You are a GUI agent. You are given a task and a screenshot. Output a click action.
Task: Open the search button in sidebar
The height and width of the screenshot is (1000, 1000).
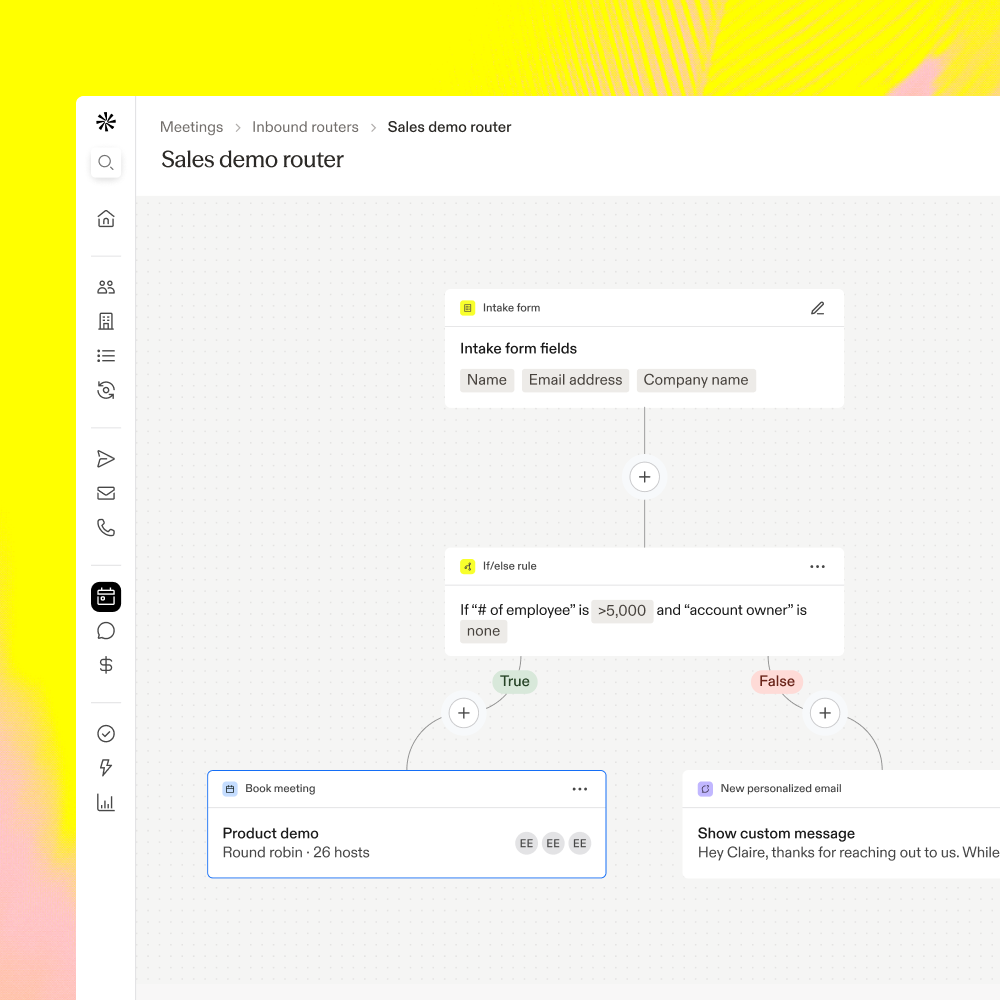coord(106,163)
